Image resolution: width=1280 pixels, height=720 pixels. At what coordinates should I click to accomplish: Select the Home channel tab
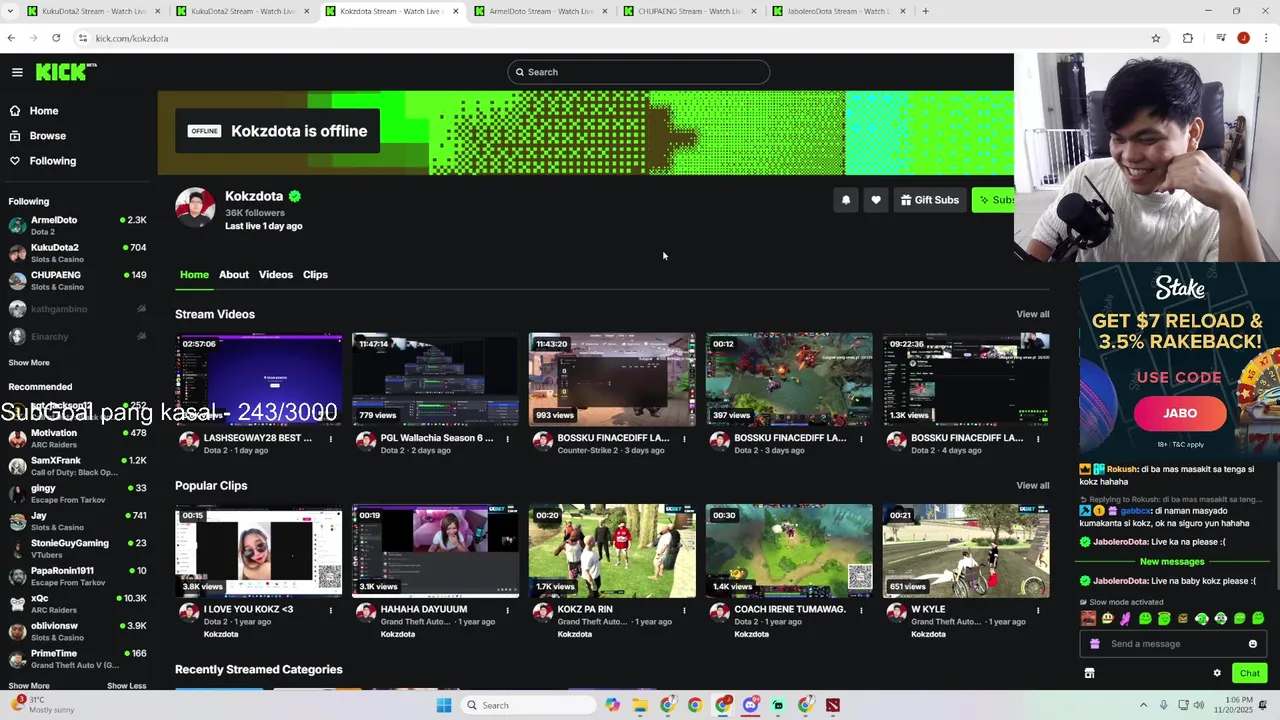click(194, 275)
